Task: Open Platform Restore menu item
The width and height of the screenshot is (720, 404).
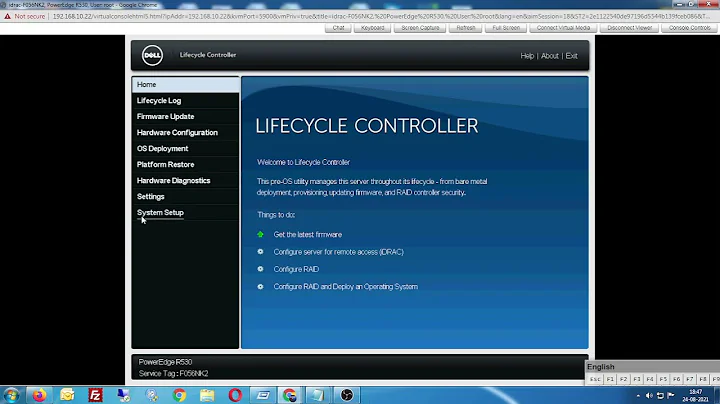Action: (x=186, y=164)
